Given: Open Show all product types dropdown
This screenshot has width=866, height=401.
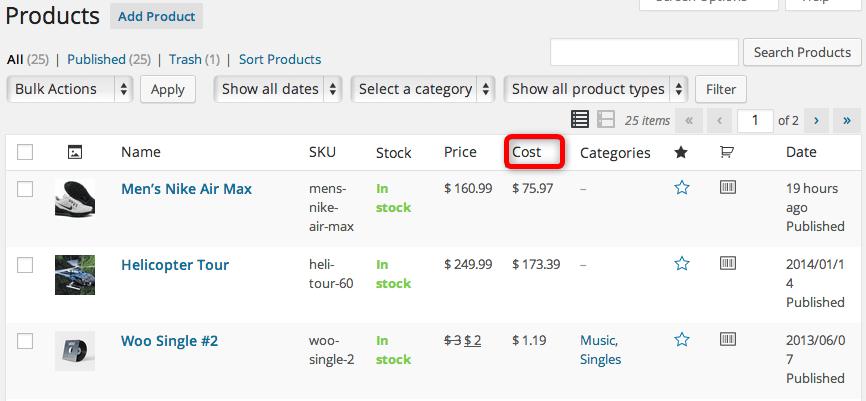Looking at the screenshot, I should [597, 89].
